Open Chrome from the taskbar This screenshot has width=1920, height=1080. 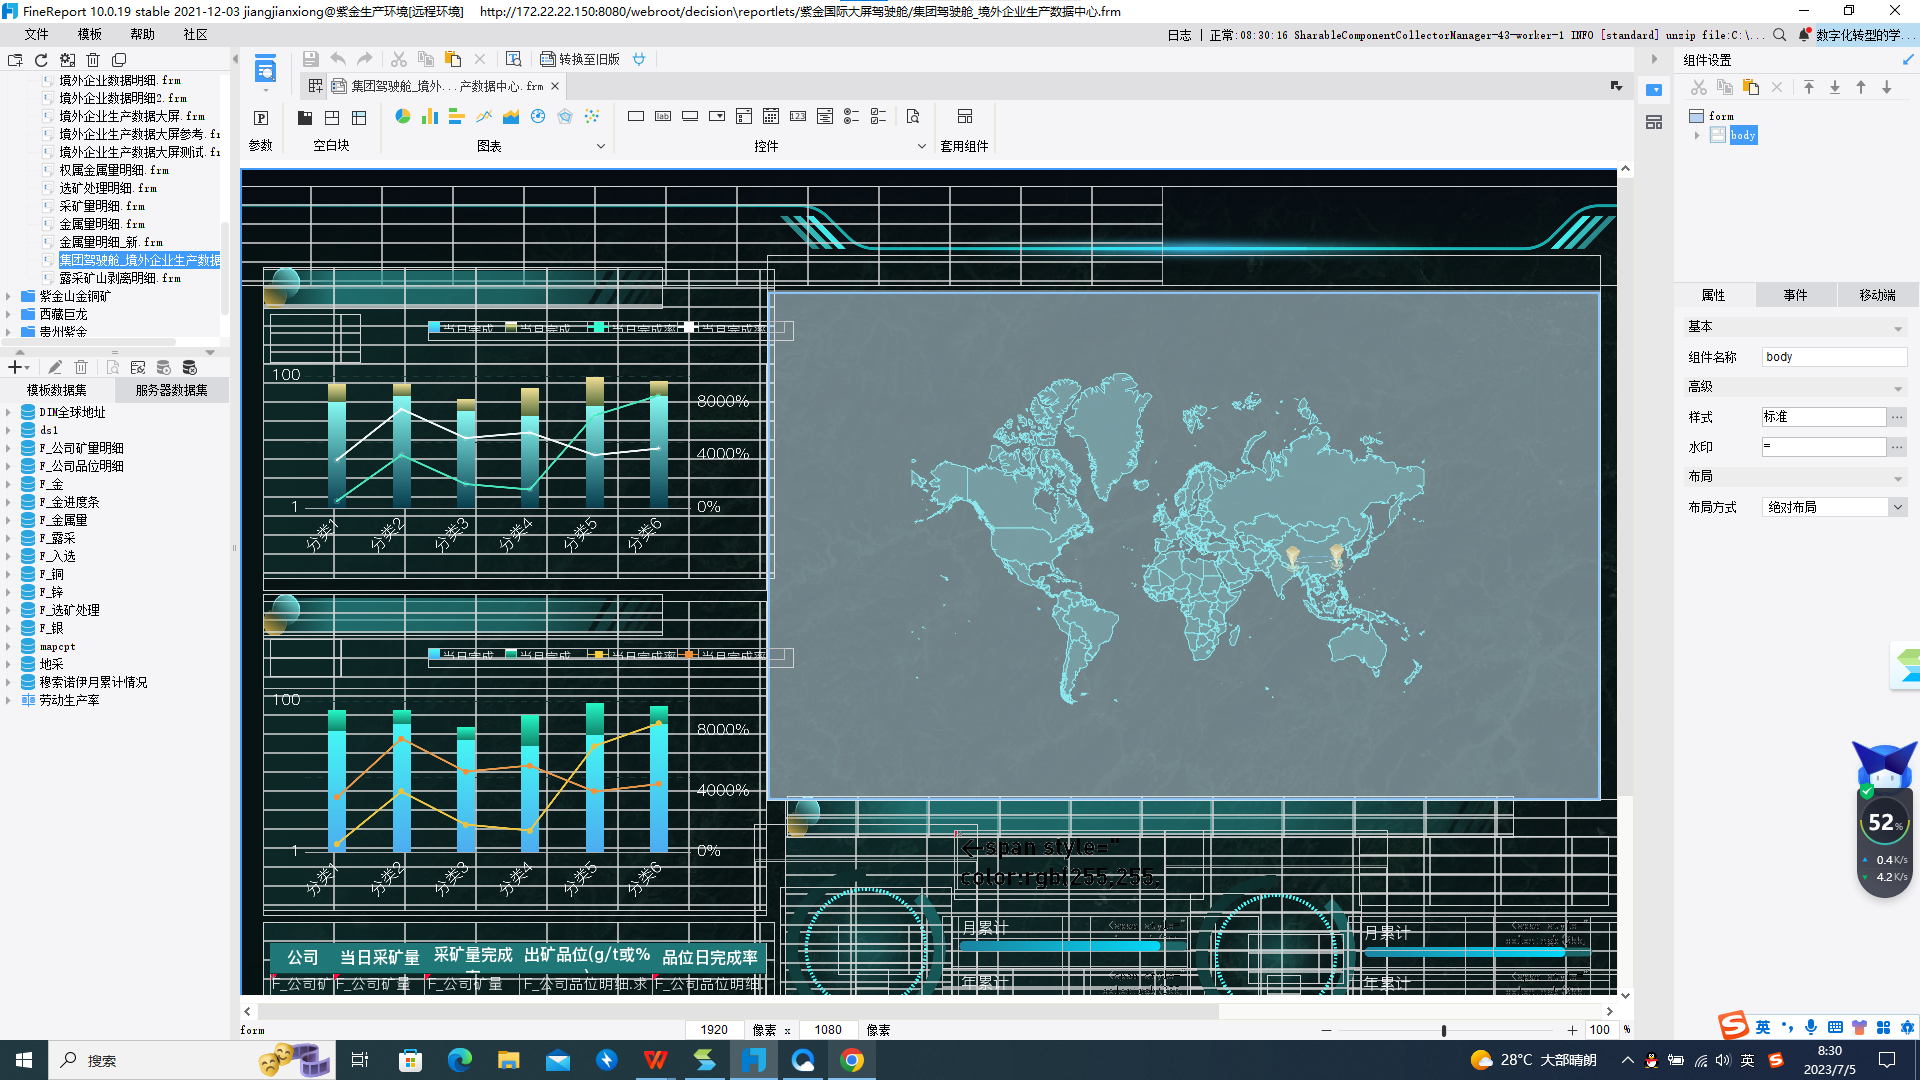point(852,1060)
